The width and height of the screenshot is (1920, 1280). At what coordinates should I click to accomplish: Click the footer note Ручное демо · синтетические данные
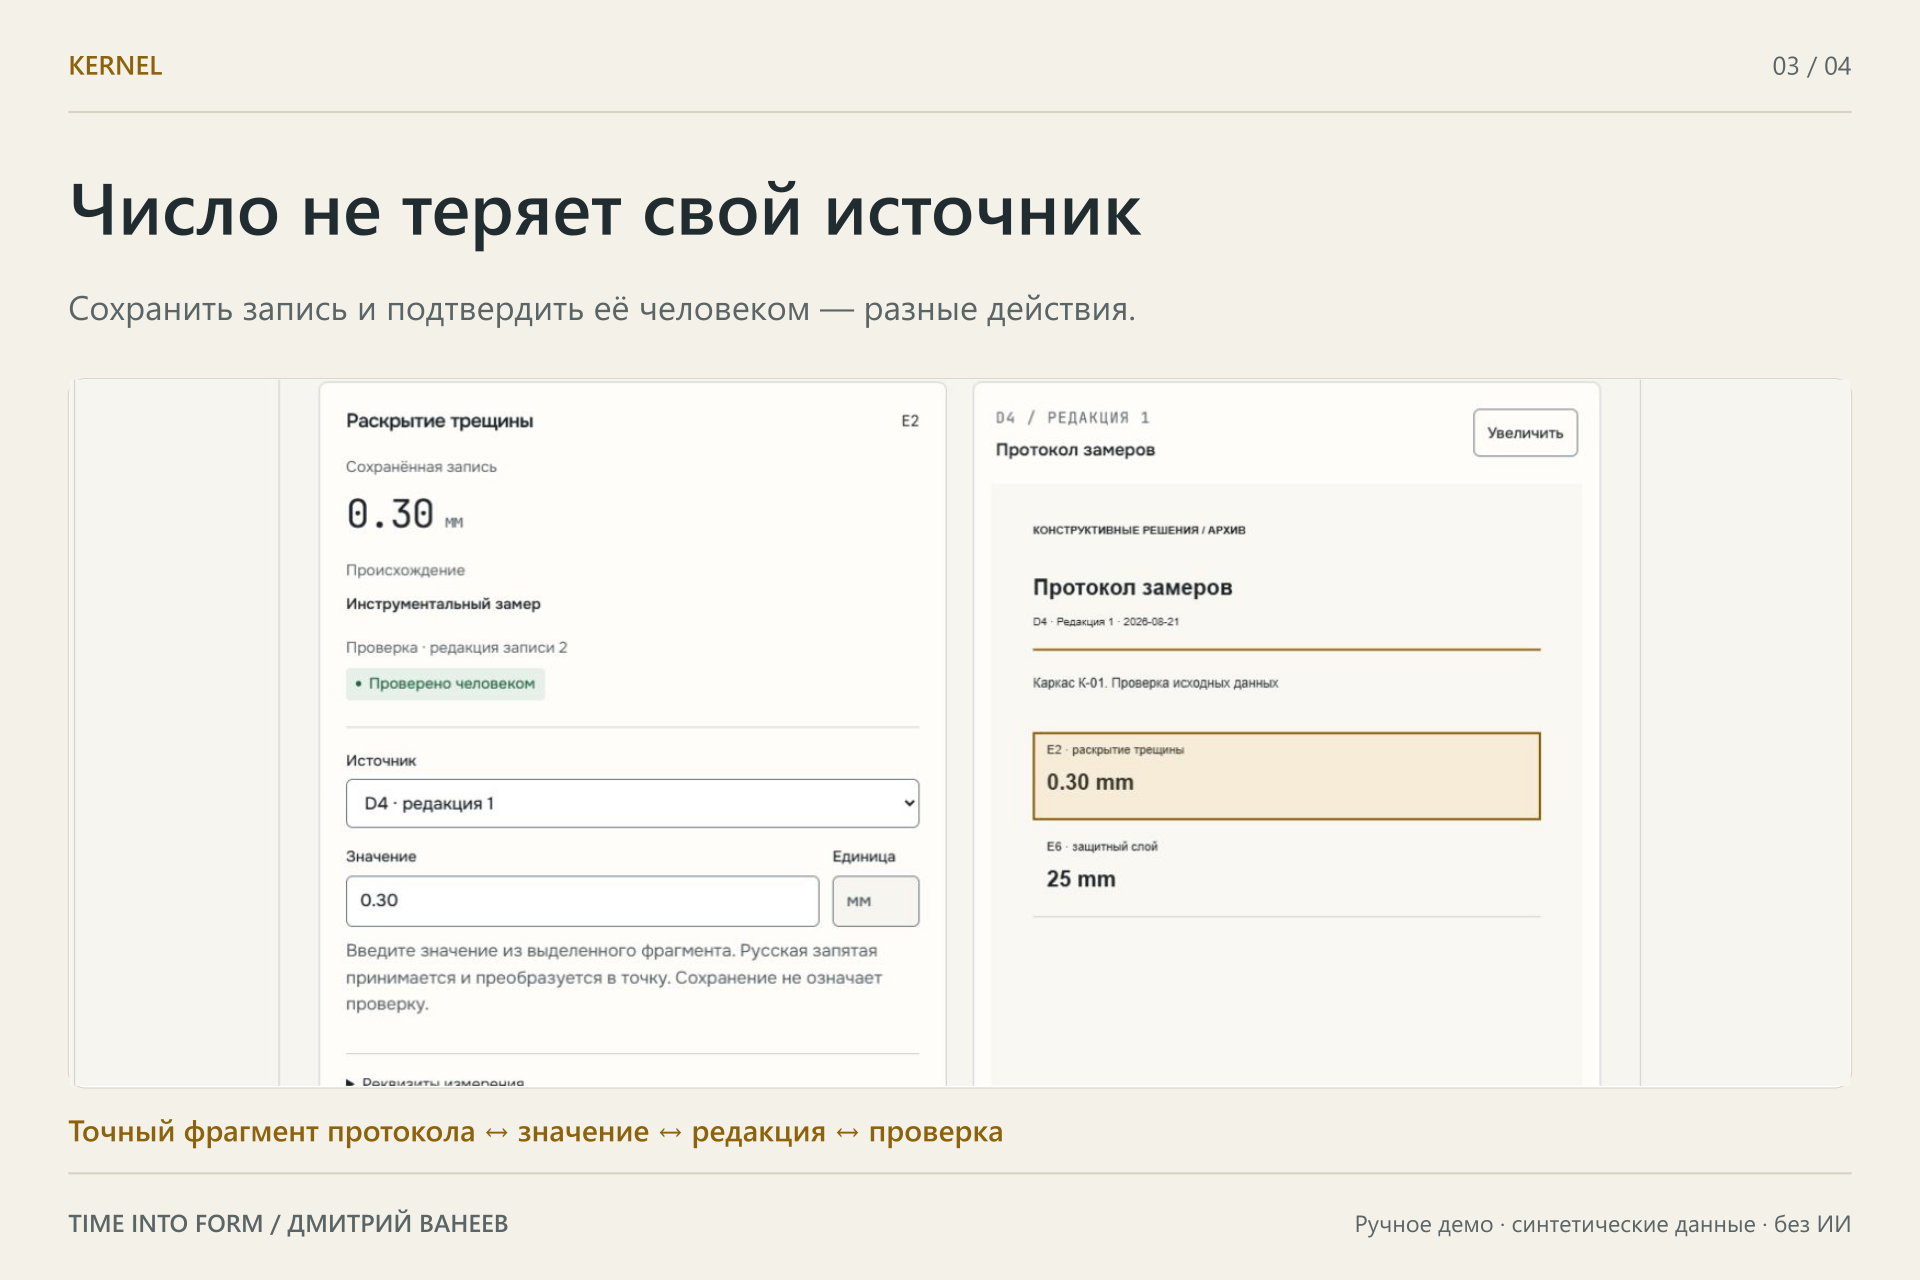pyautogui.click(x=1555, y=1224)
